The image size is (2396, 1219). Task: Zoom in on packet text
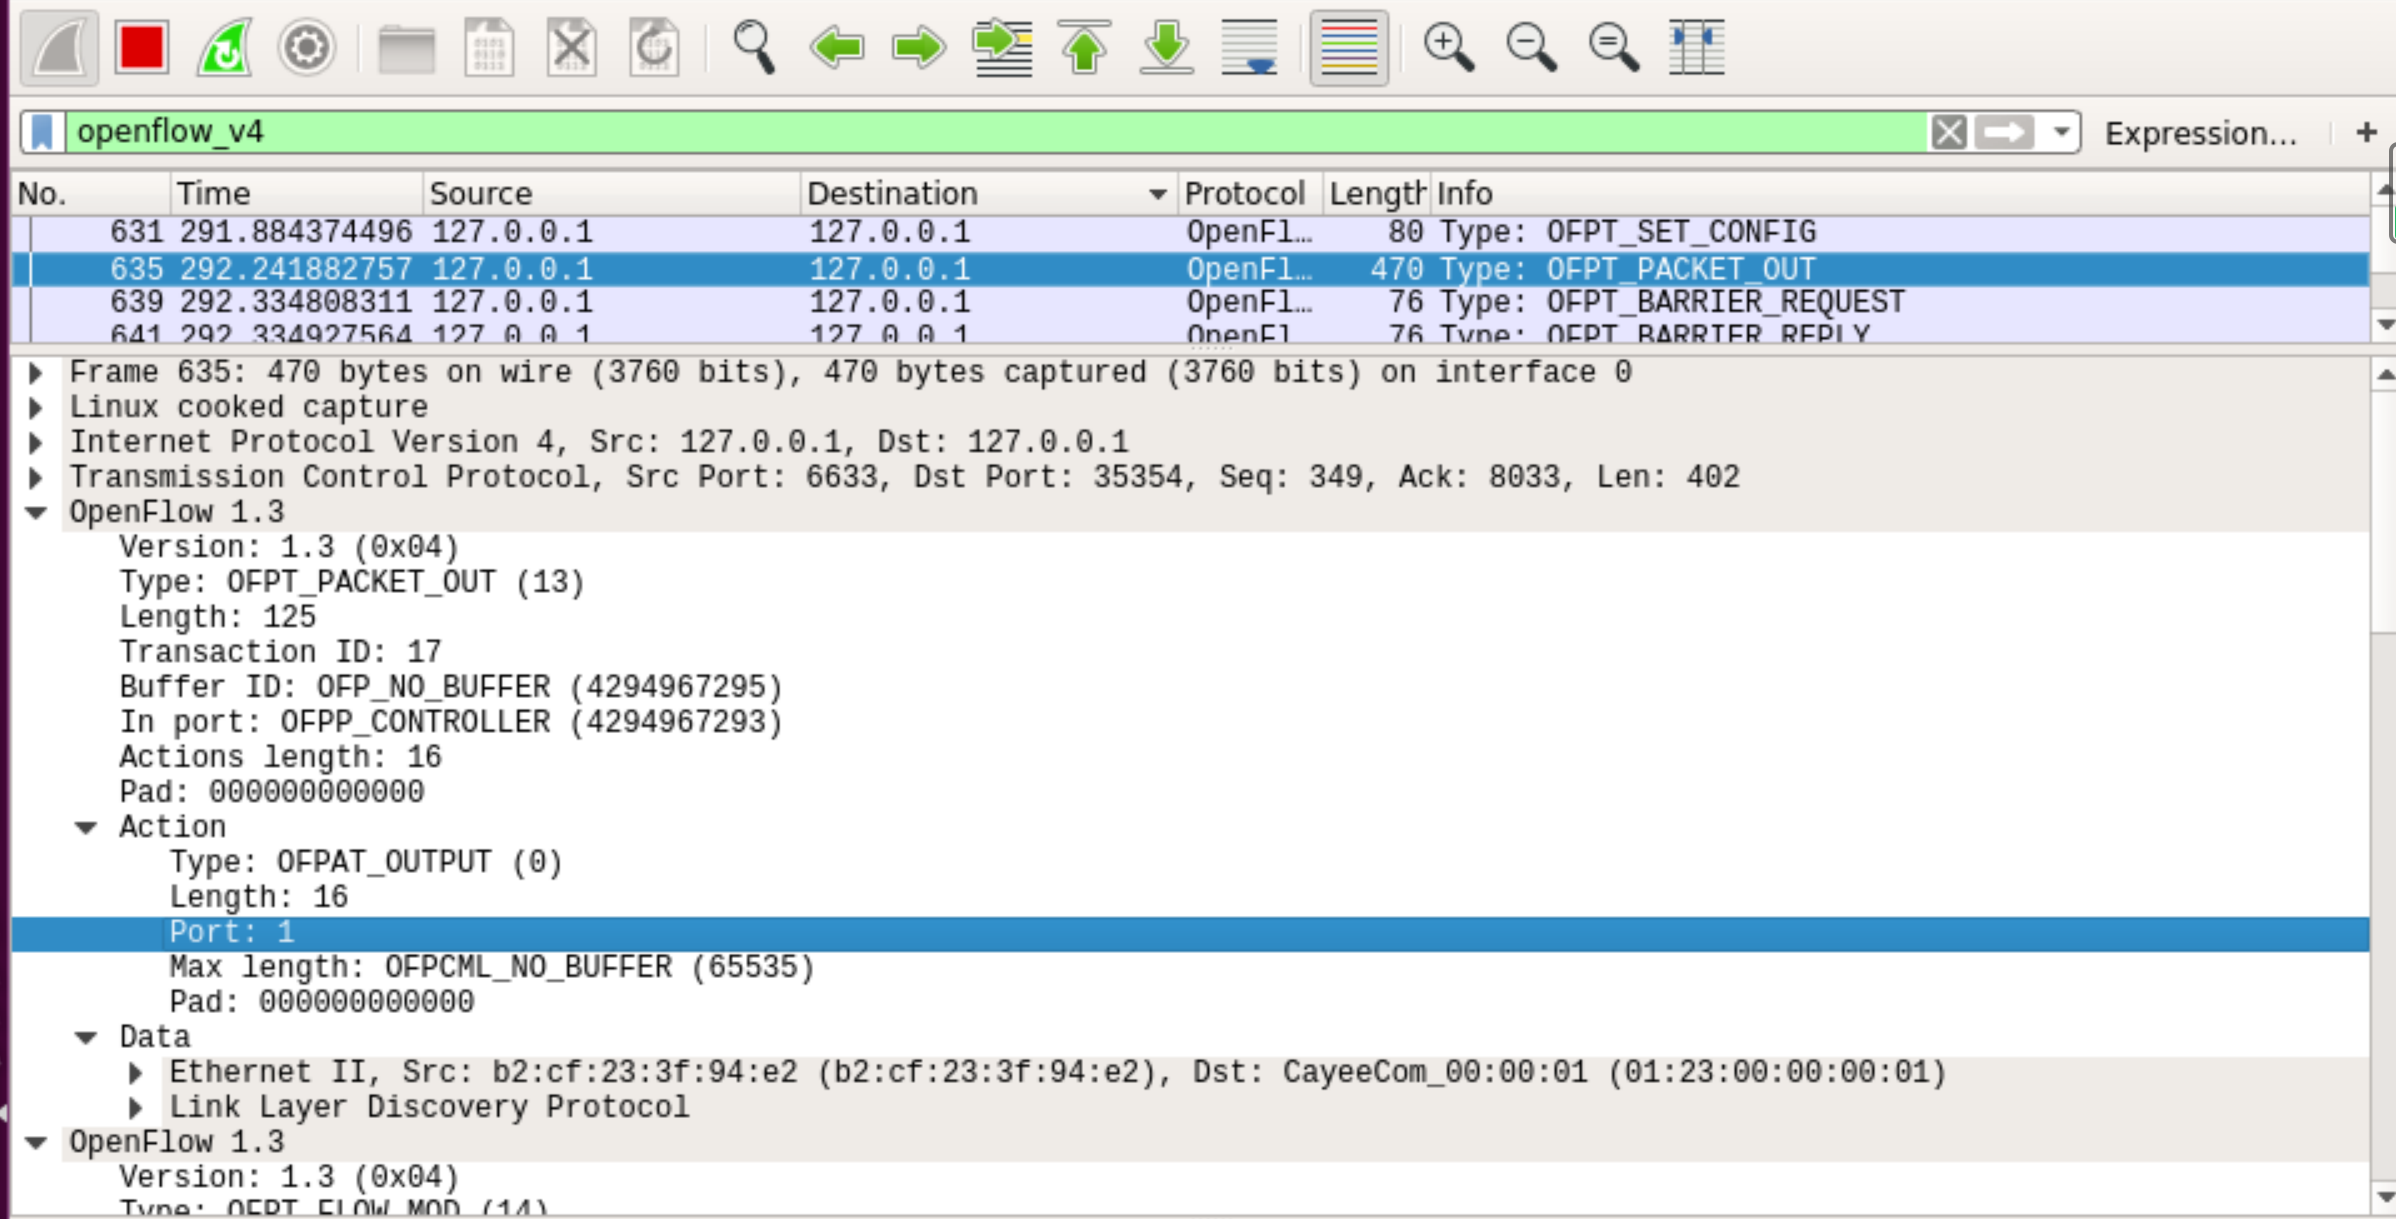point(1448,47)
